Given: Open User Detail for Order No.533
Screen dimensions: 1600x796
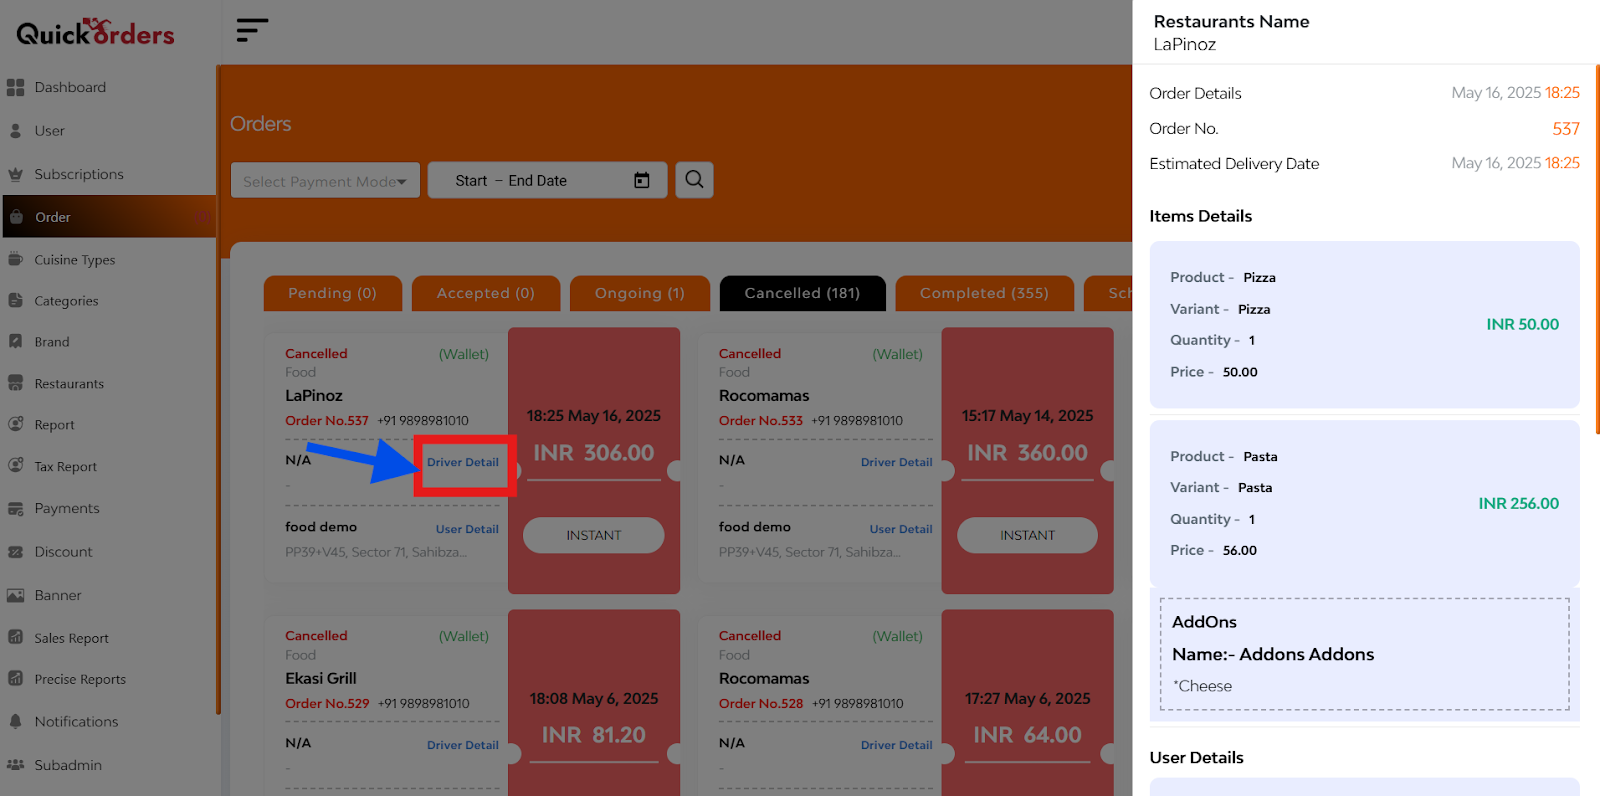Looking at the screenshot, I should coord(901,529).
